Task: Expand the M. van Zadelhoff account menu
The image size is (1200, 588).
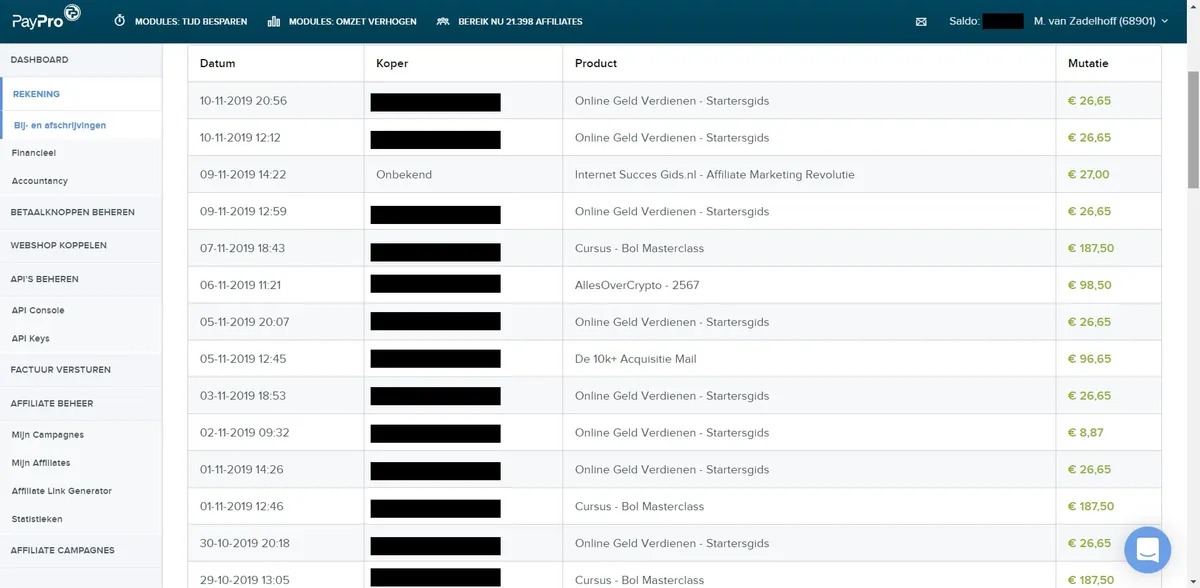Action: pos(1101,21)
